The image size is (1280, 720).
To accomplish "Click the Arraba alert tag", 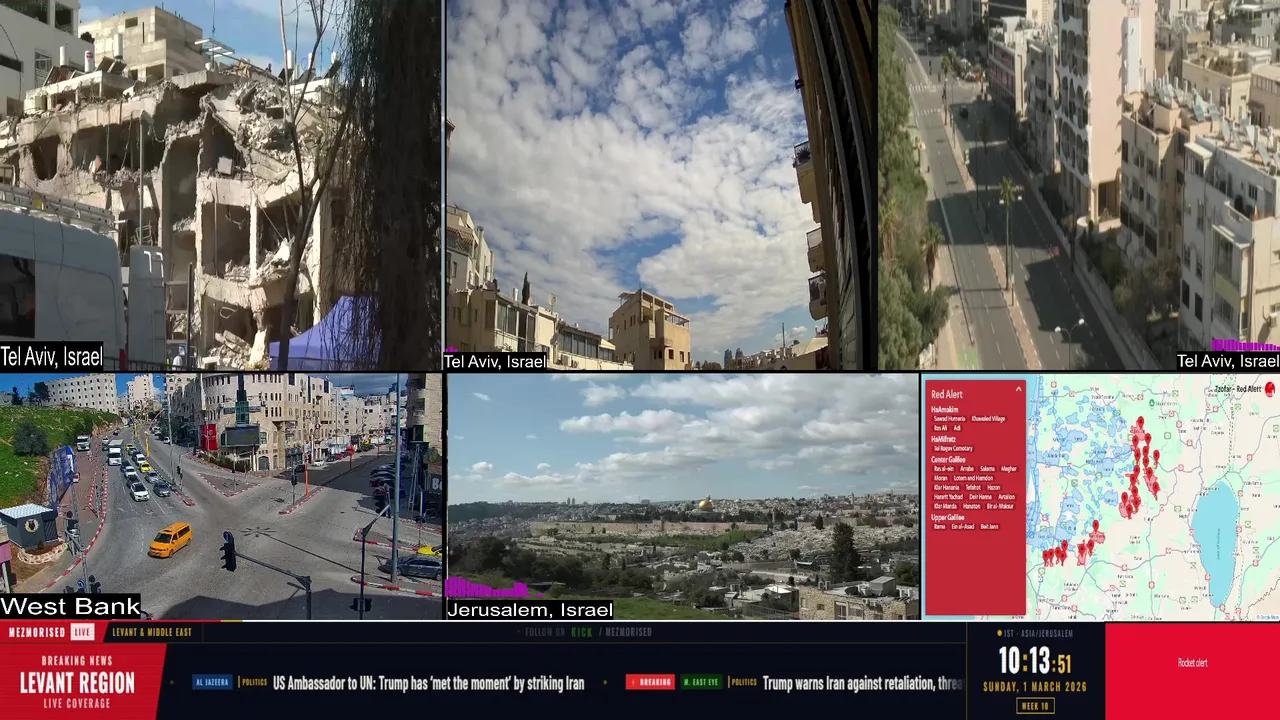I will 967,469.
